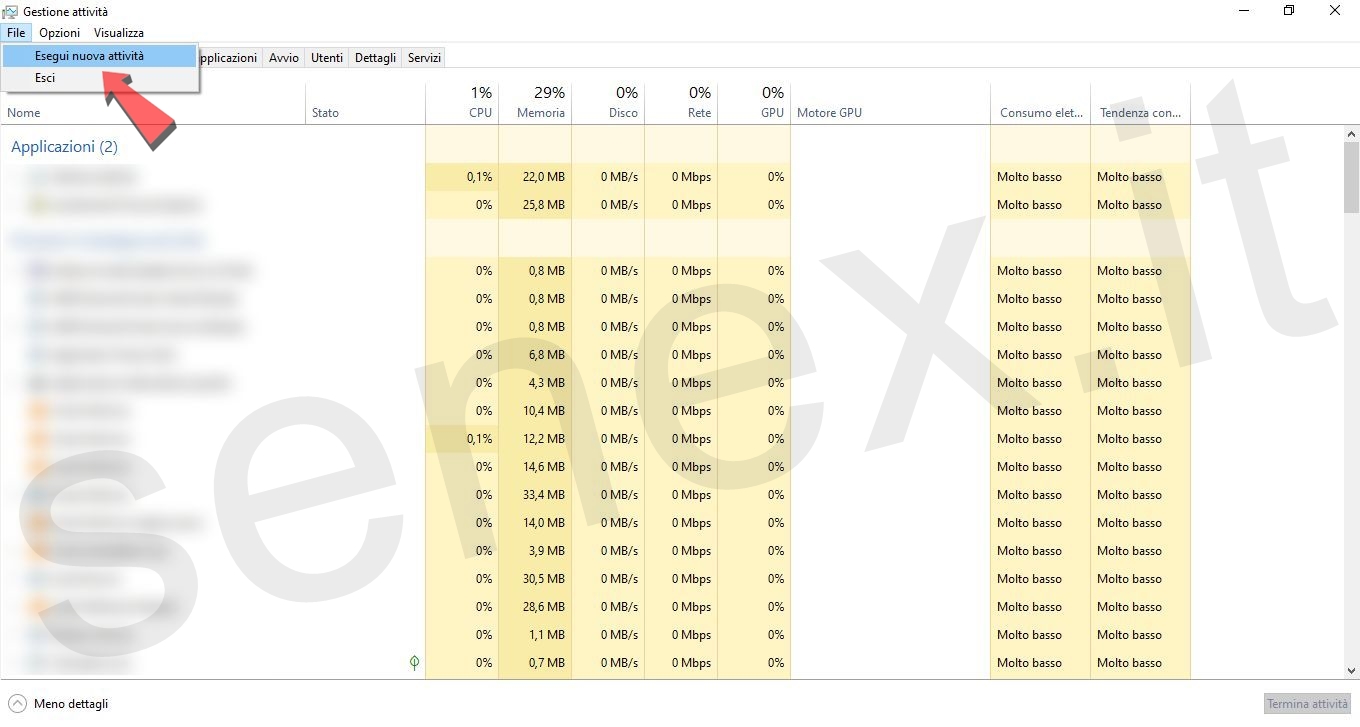Viewport: 1360px width, 727px height.
Task: Choose Esci in the File menu
Action: coord(45,78)
